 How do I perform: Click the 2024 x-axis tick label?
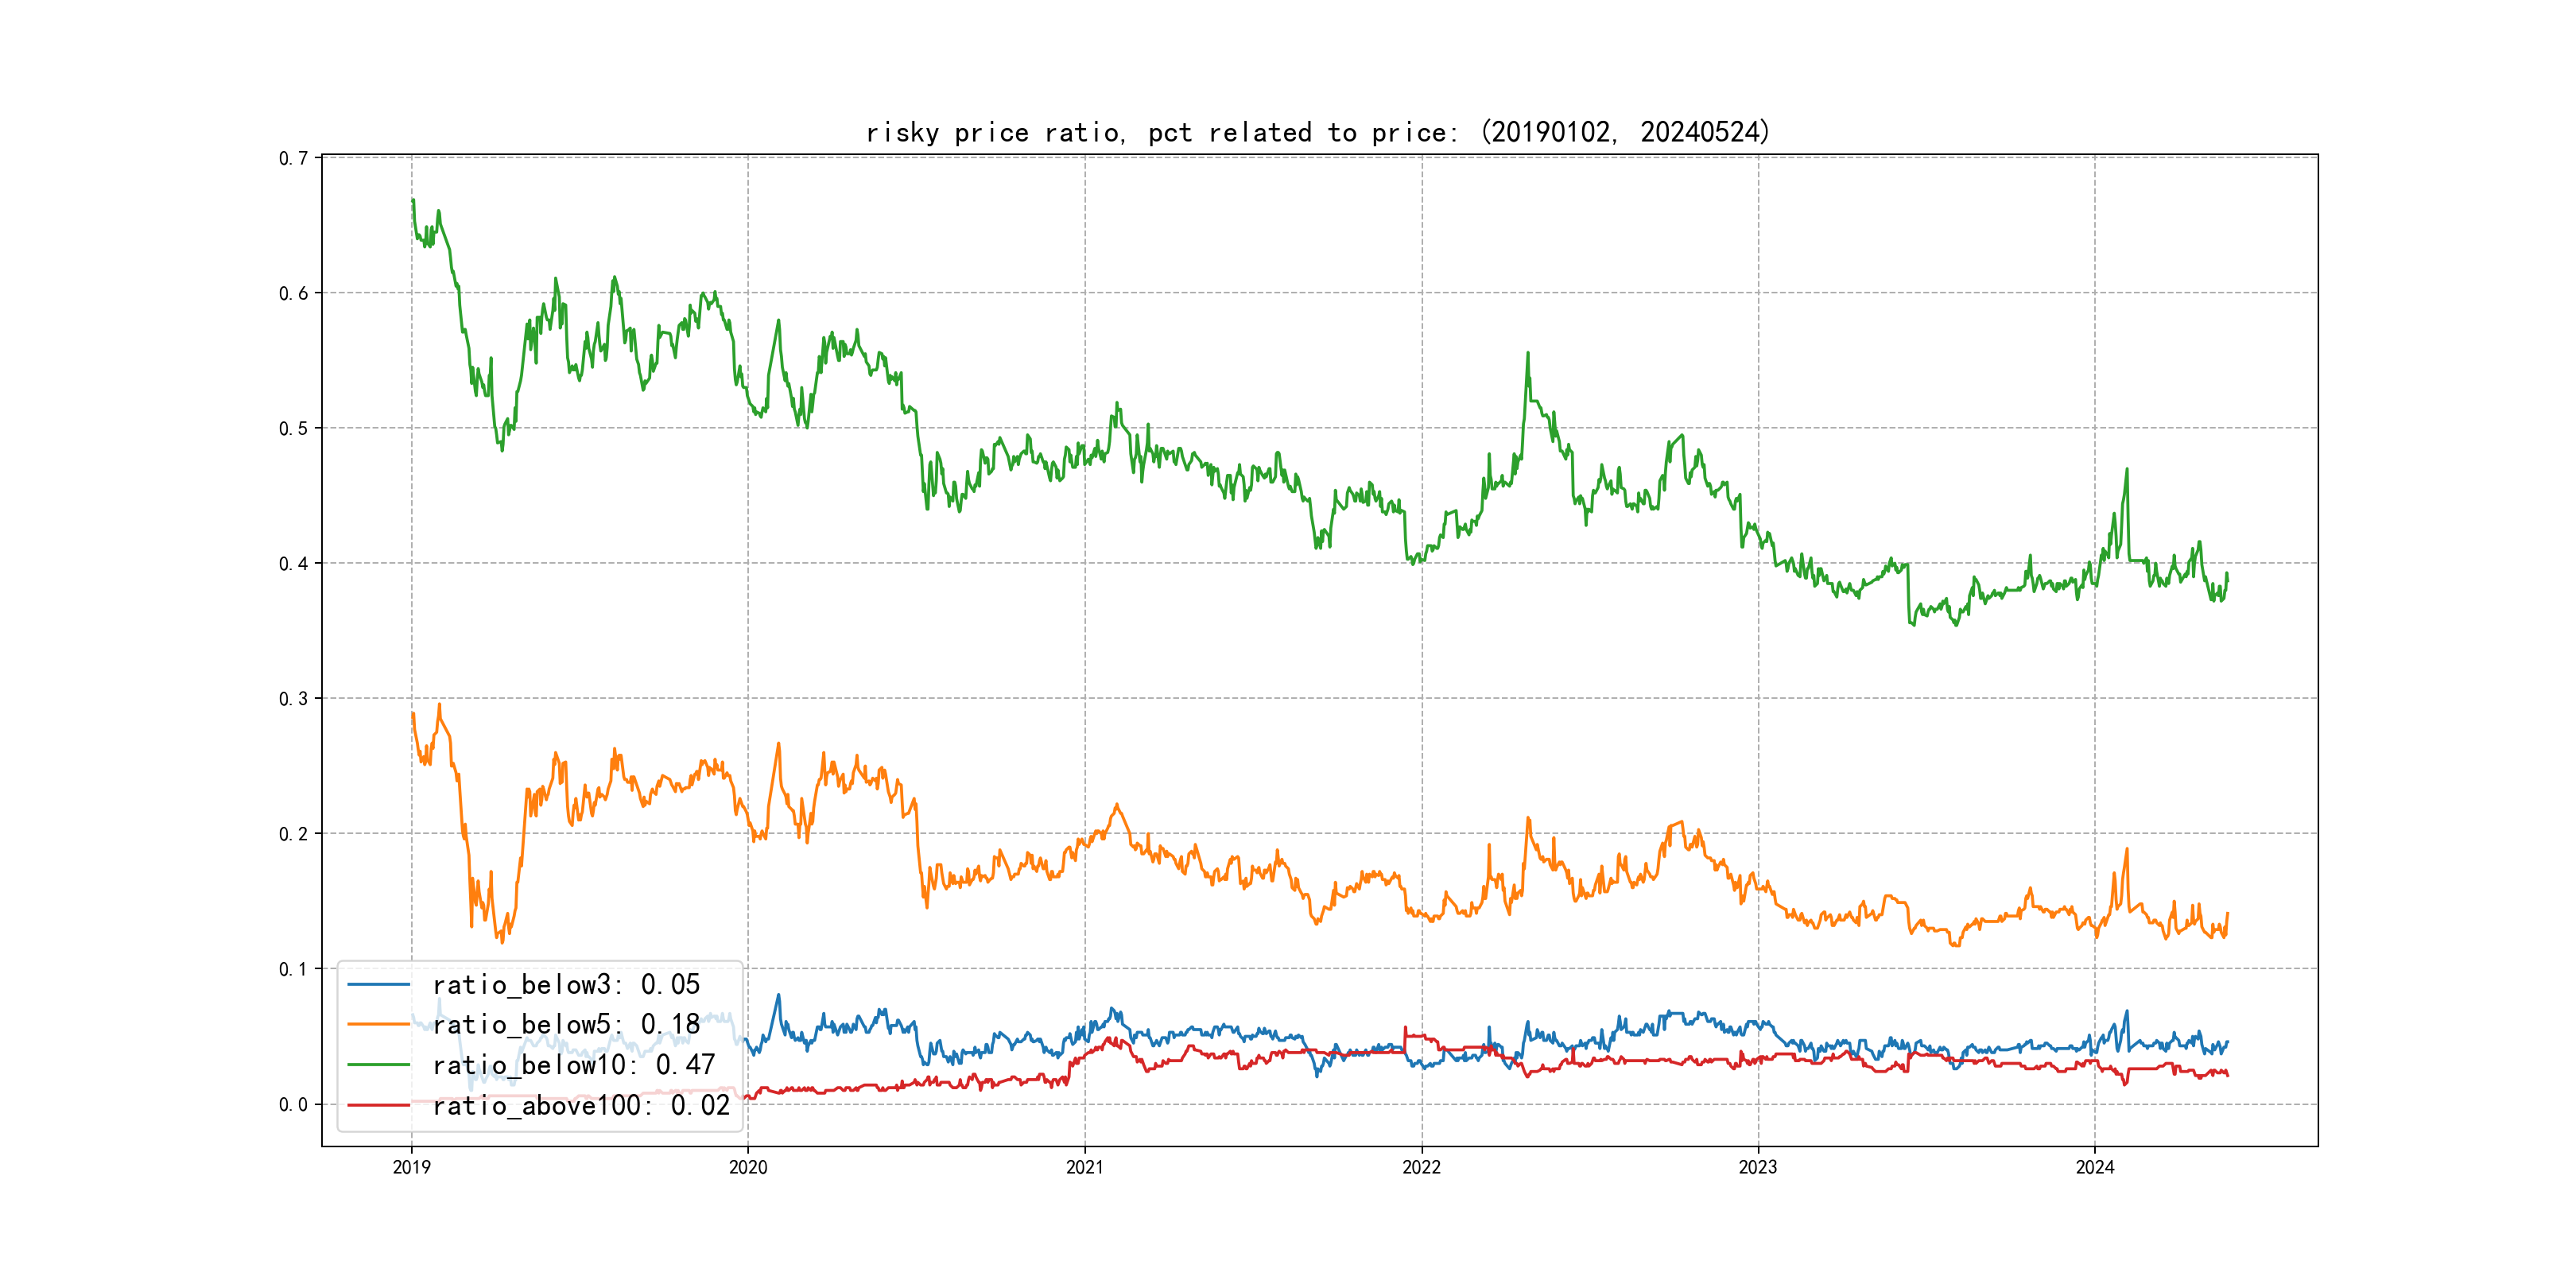click(x=2095, y=1167)
